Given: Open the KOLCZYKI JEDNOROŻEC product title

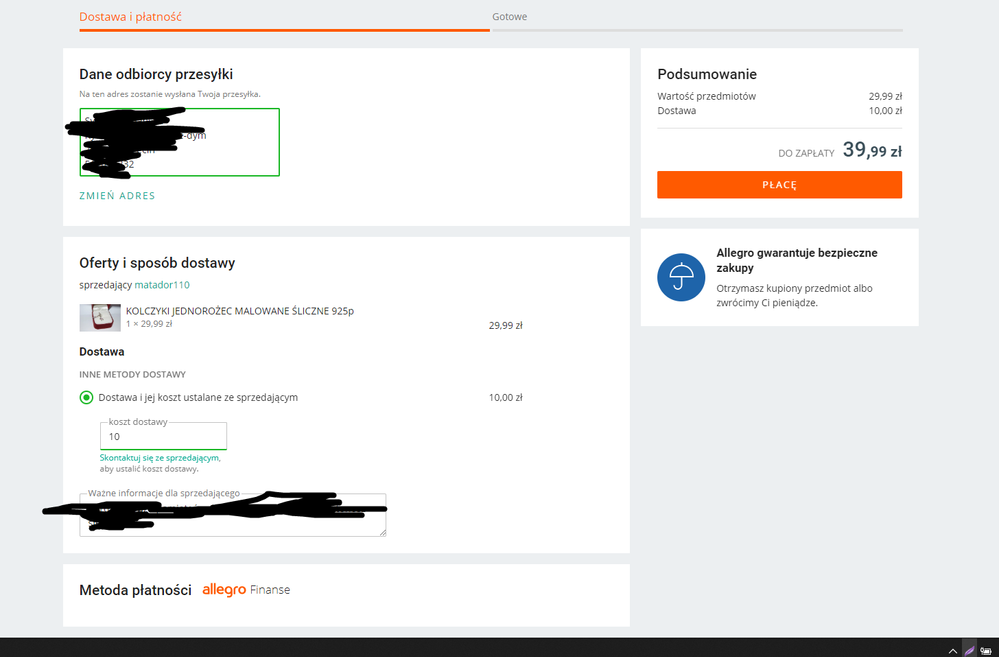Looking at the screenshot, I should [239, 311].
